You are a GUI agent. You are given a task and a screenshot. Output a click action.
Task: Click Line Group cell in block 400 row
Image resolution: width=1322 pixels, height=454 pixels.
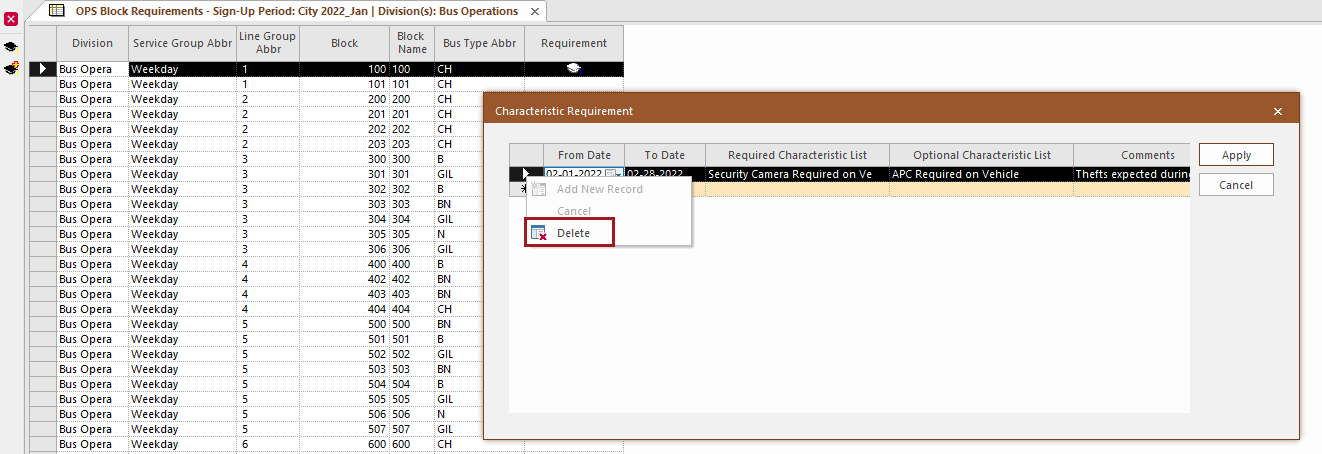point(268,264)
